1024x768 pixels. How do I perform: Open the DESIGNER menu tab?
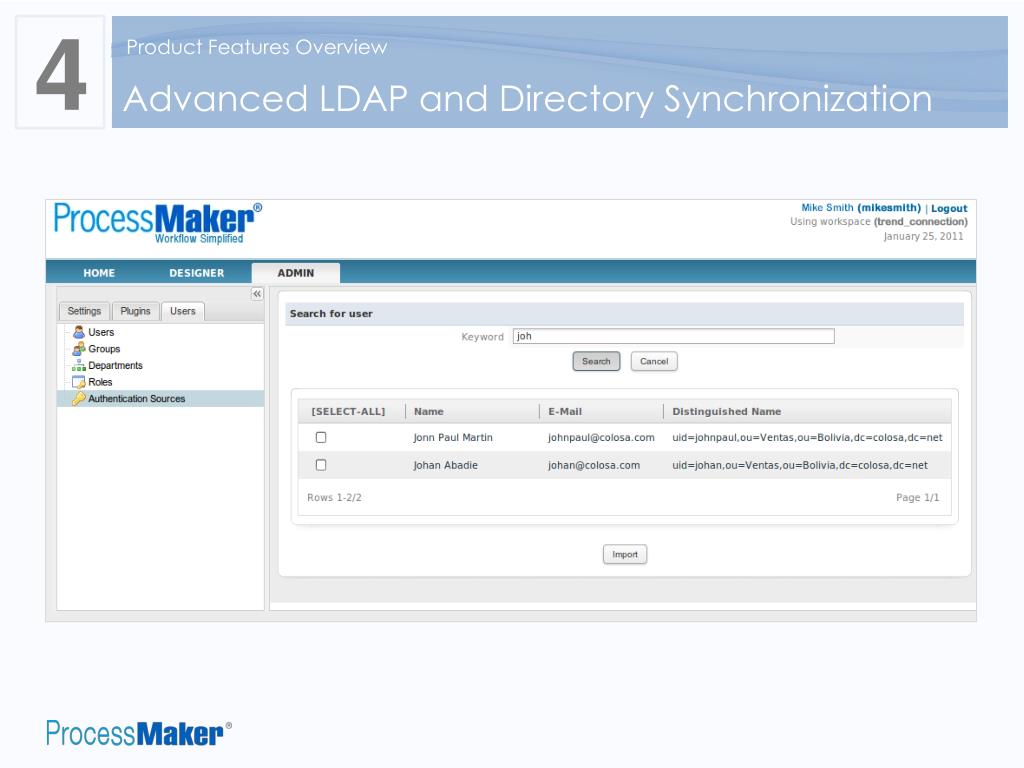click(x=197, y=273)
